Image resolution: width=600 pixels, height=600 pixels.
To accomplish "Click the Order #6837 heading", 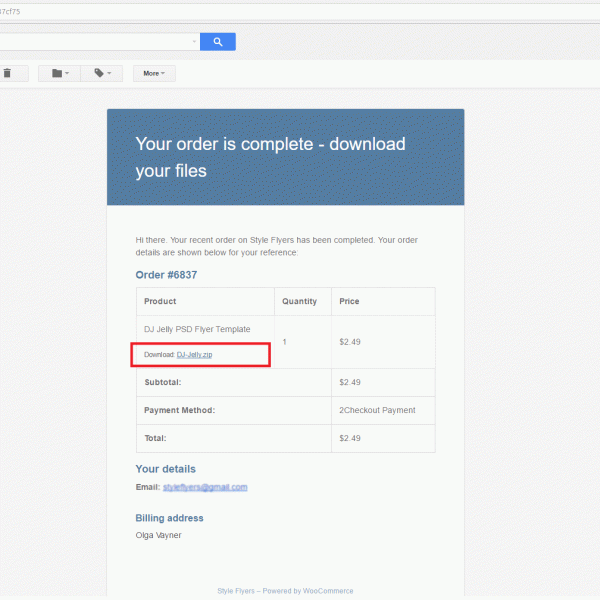I will 166,274.
